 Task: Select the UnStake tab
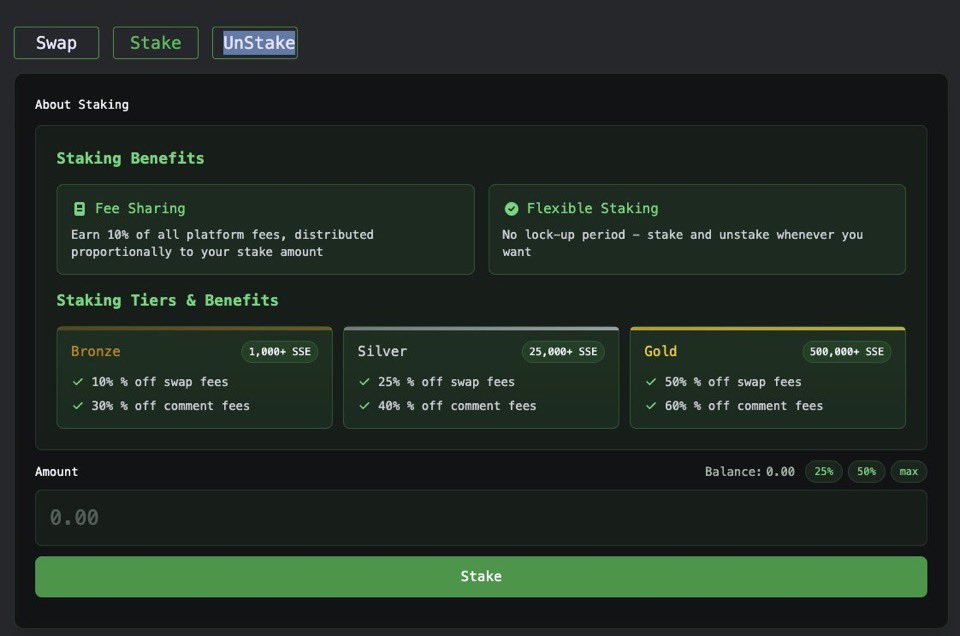coord(255,43)
